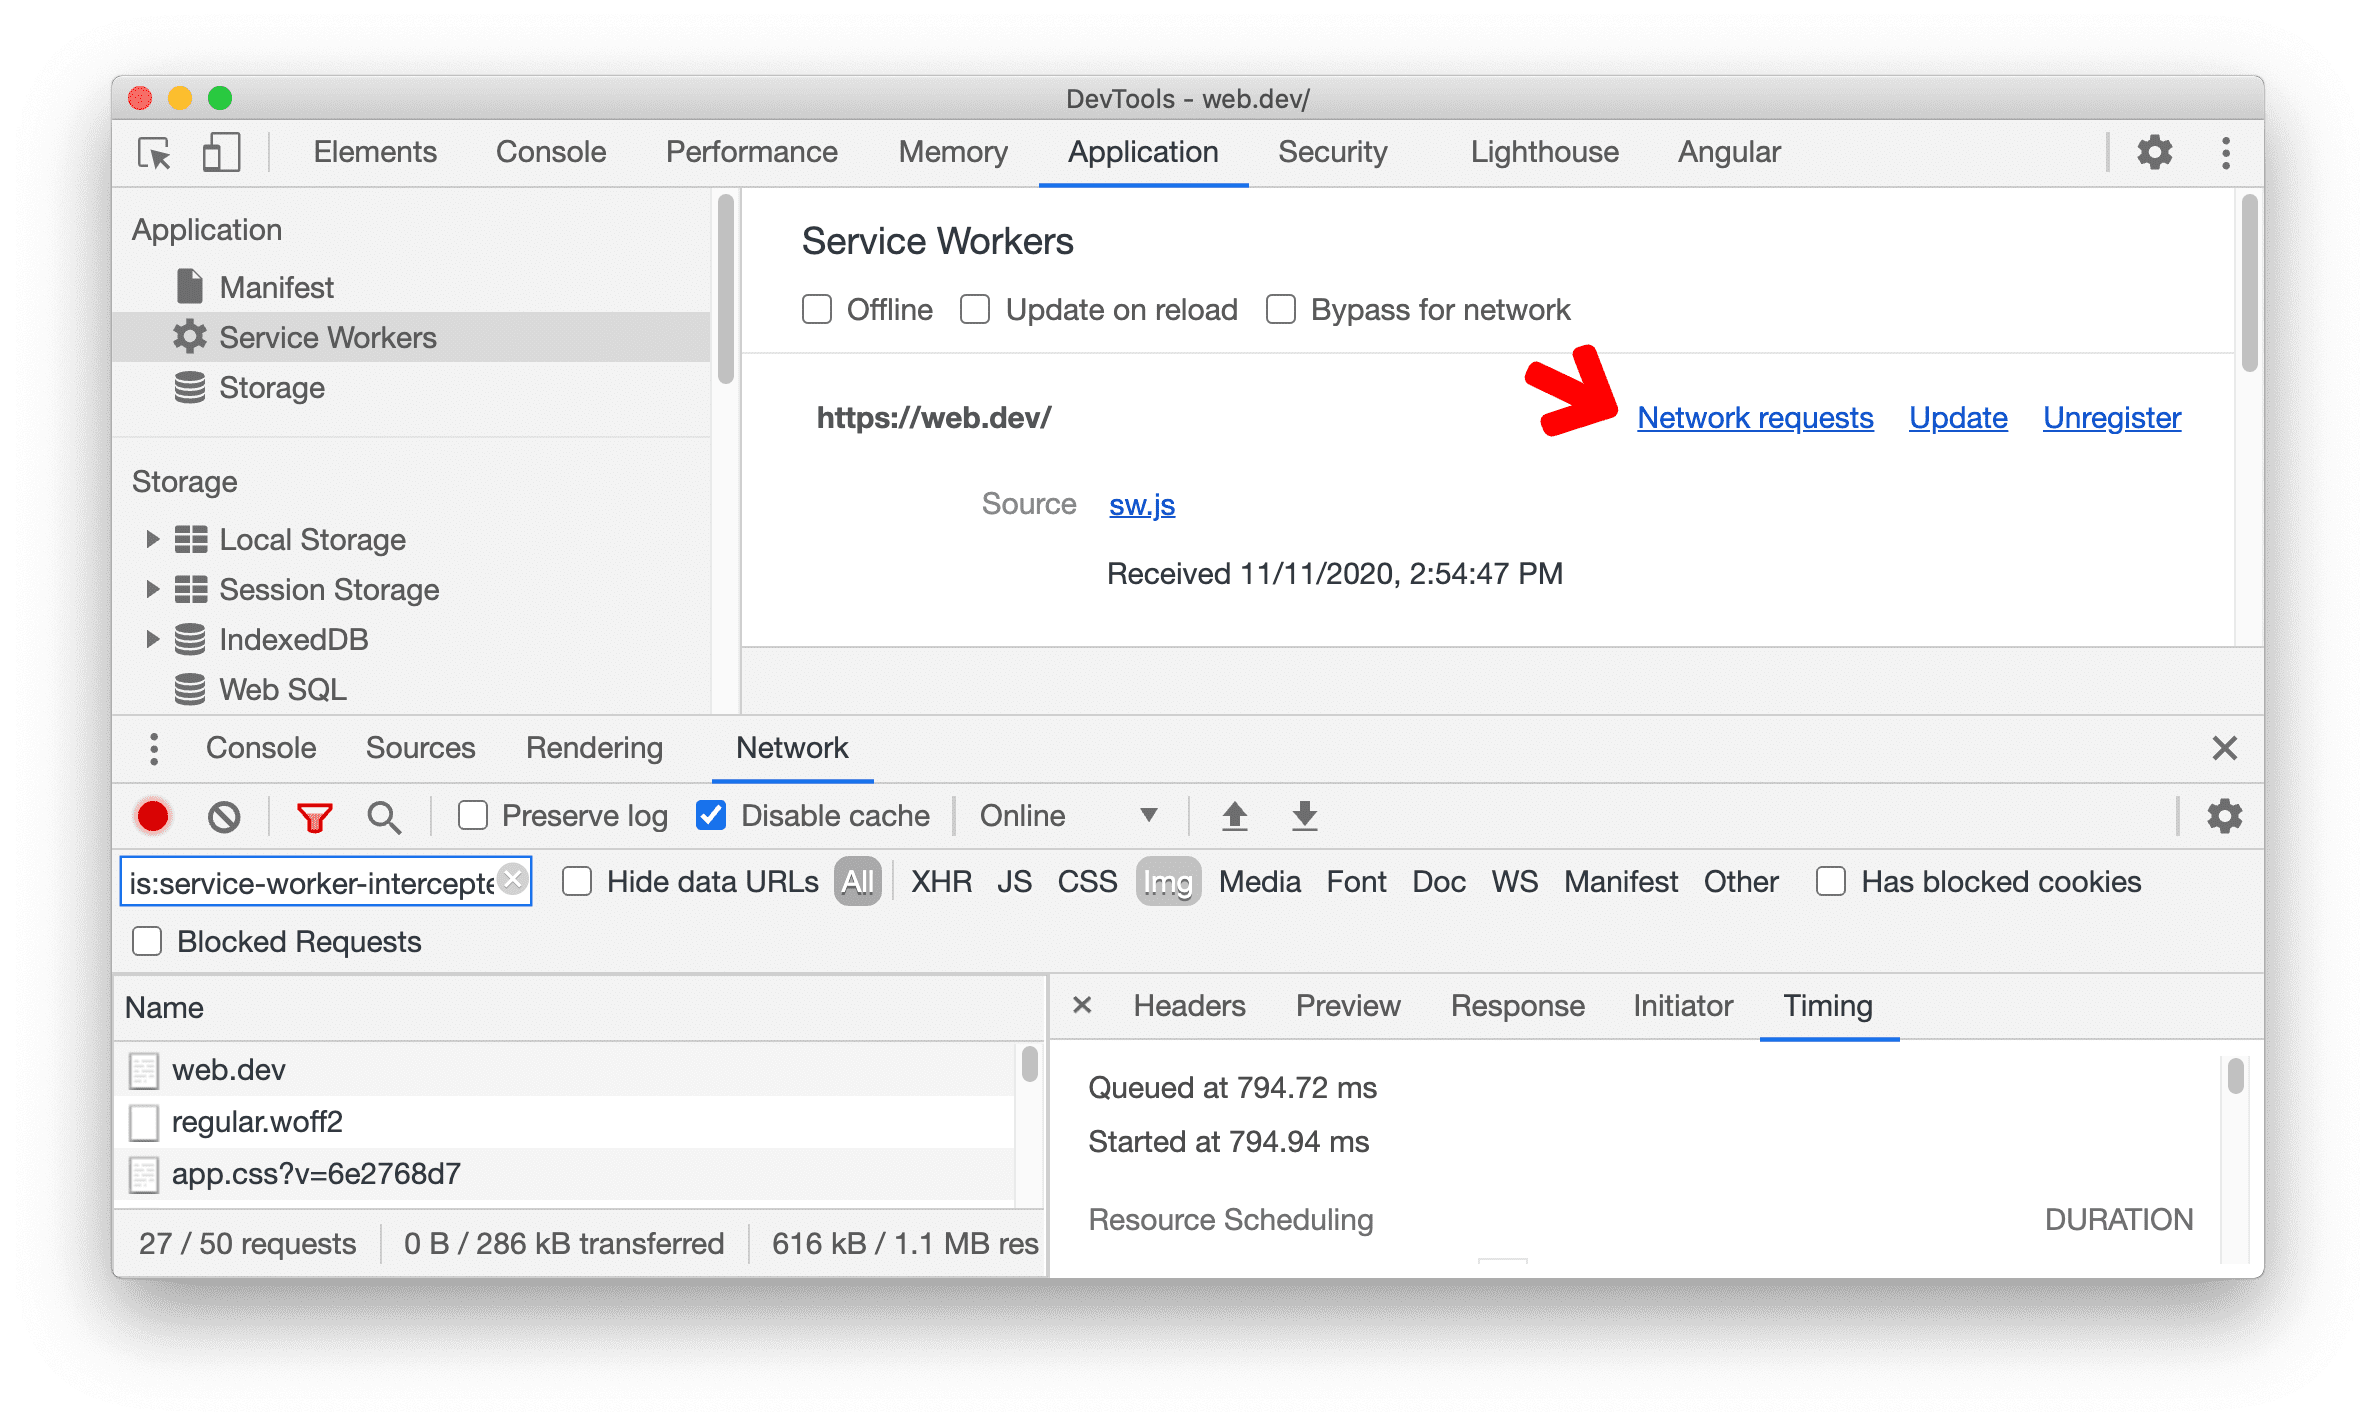Viewport: 2376px width, 1426px height.
Task: Switch to the Console tab in bottom panel
Action: click(x=261, y=747)
